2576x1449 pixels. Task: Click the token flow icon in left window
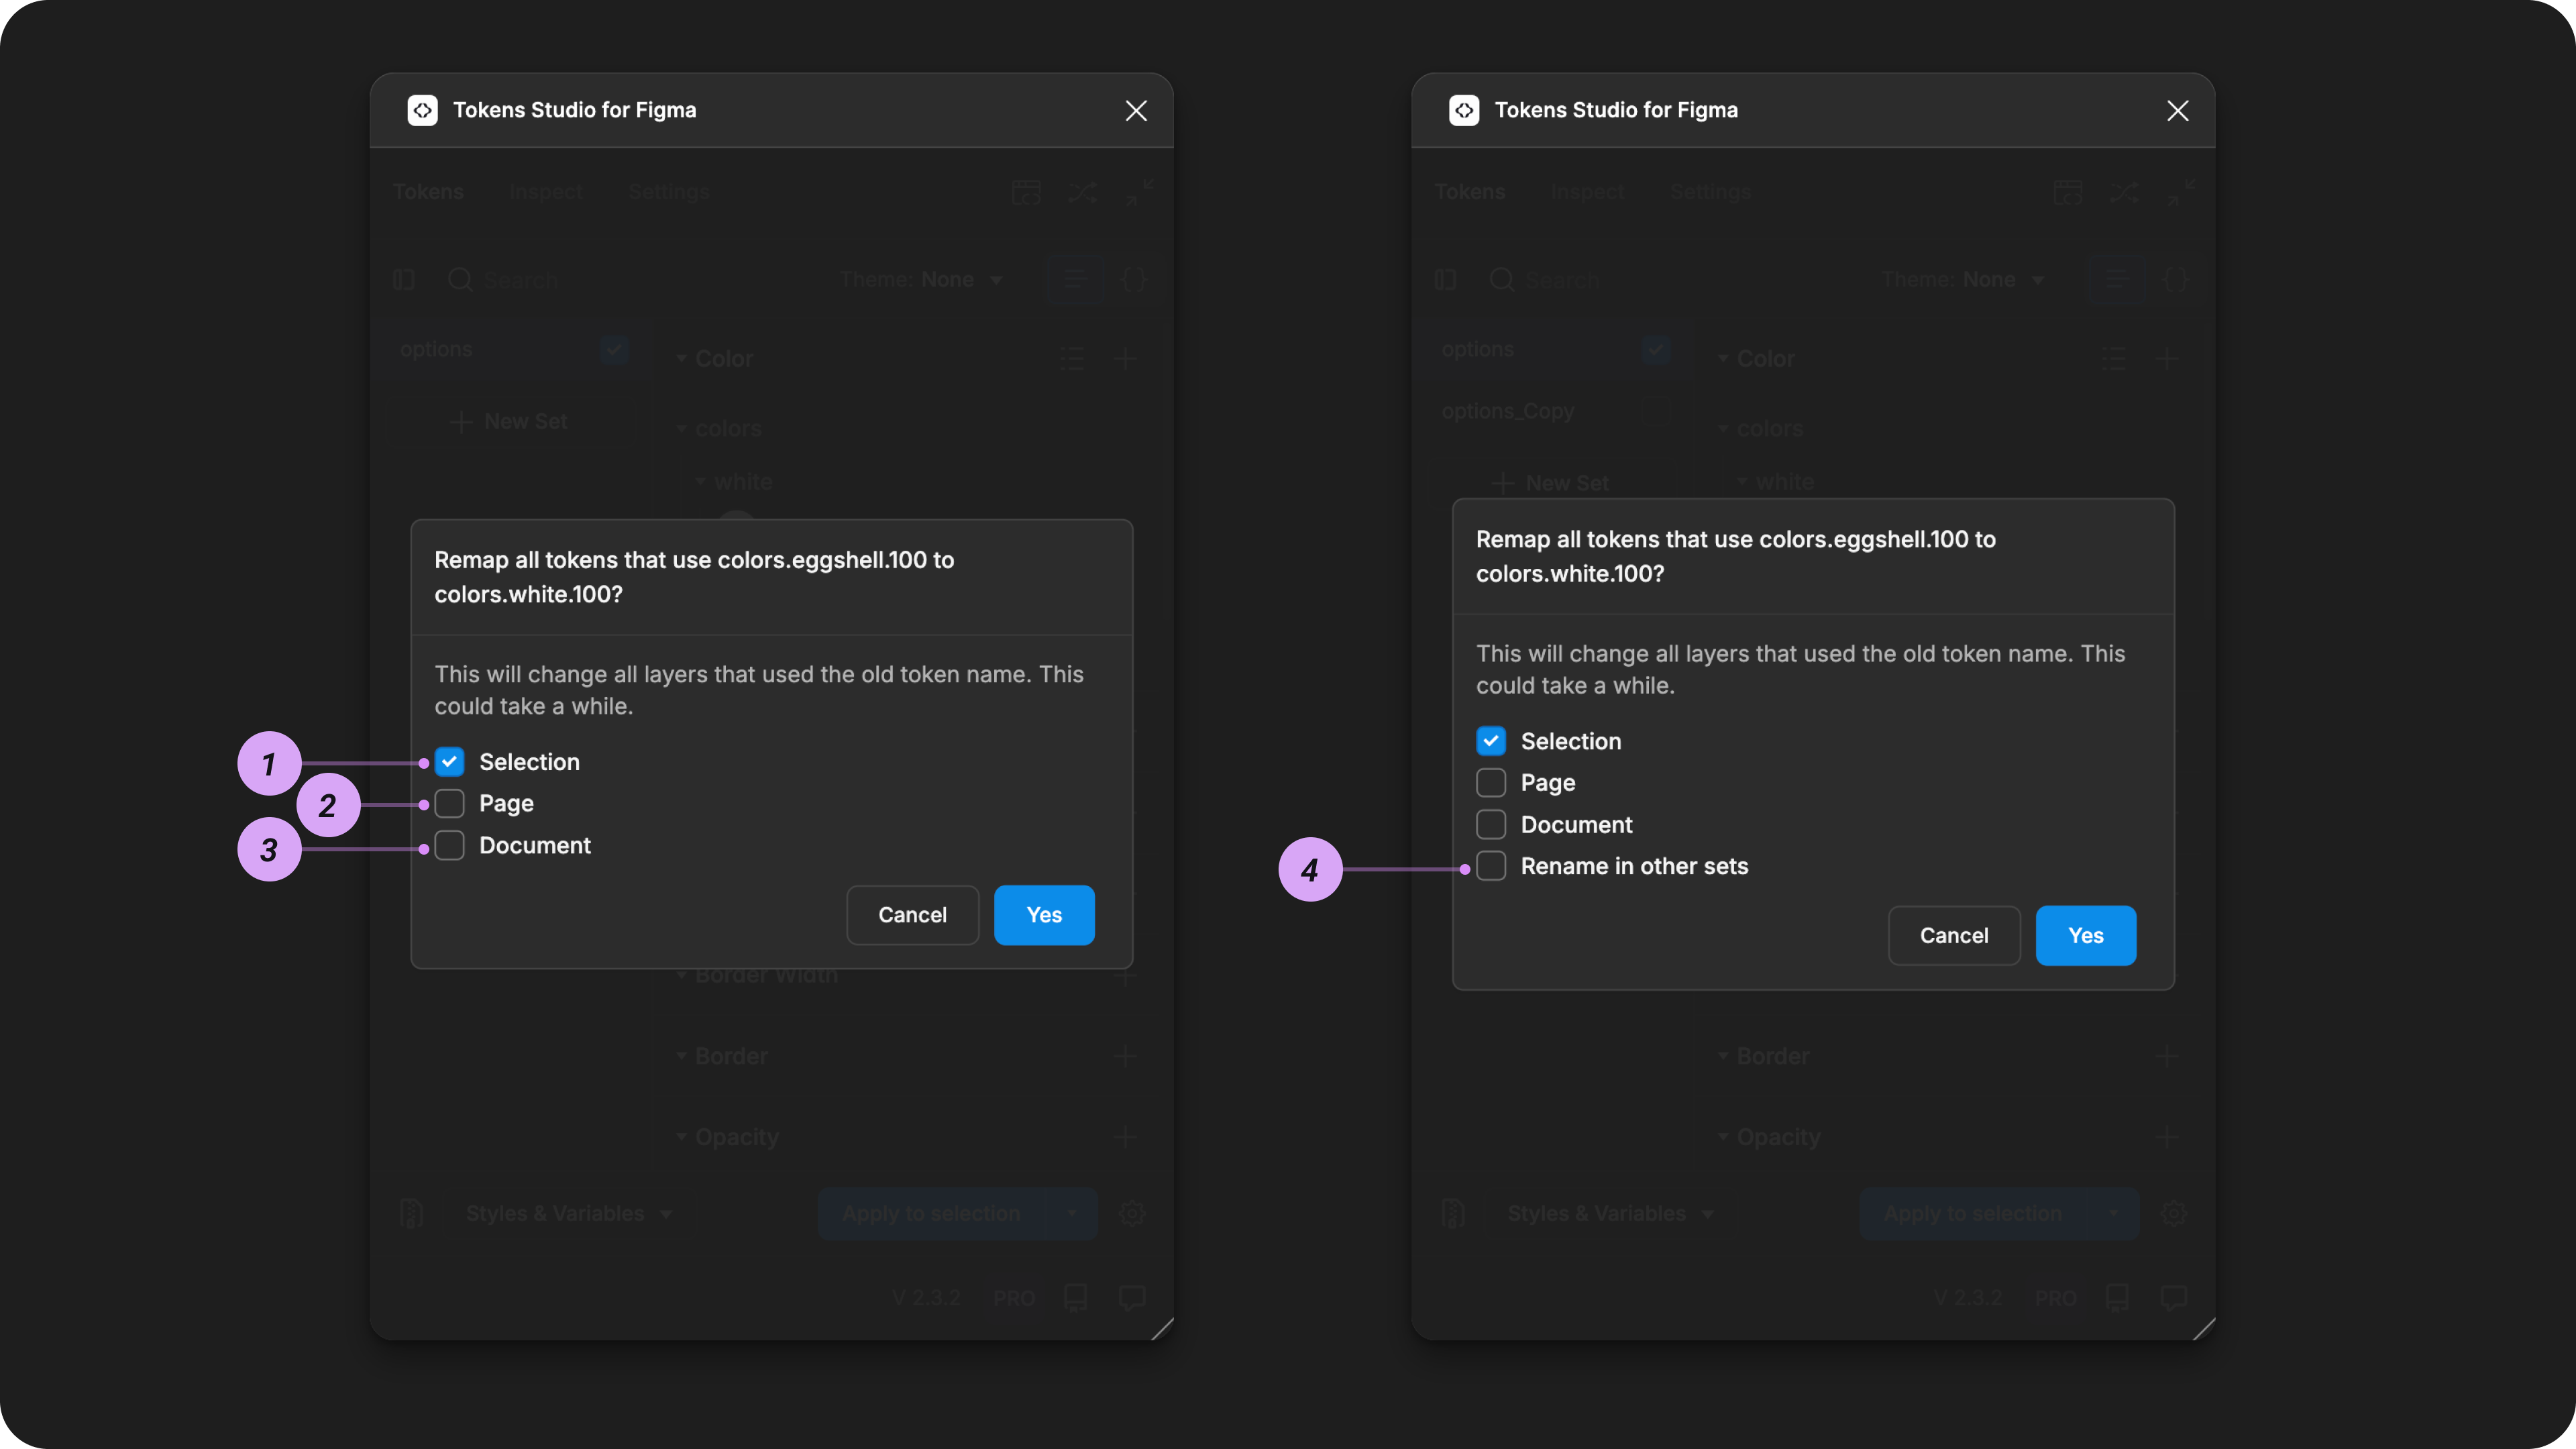(x=1026, y=192)
